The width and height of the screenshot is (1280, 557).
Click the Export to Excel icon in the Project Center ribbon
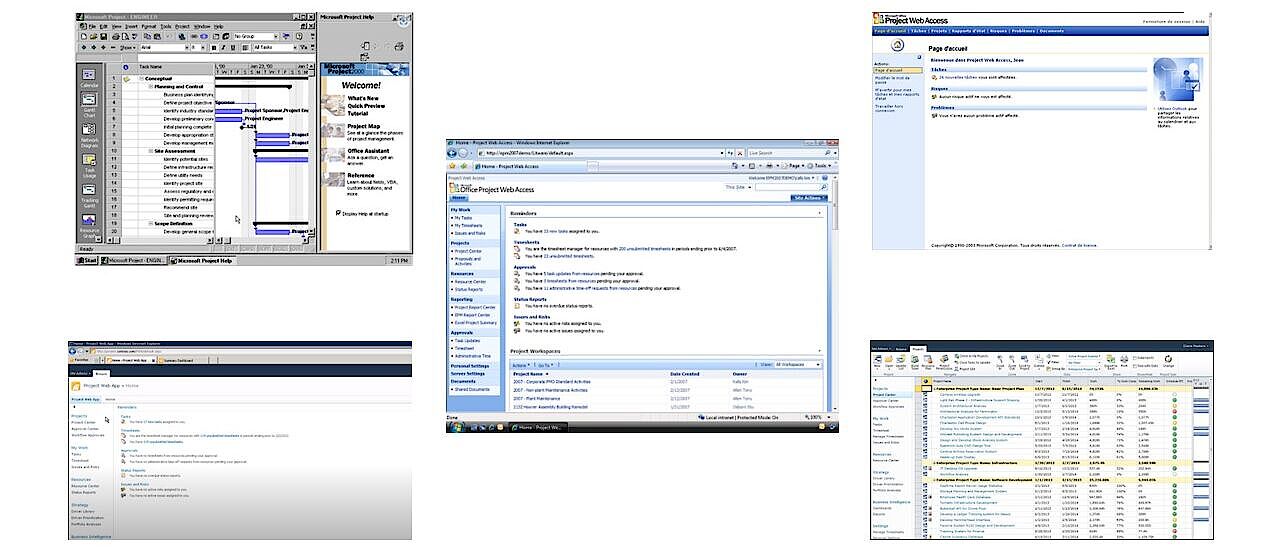coord(1110,362)
